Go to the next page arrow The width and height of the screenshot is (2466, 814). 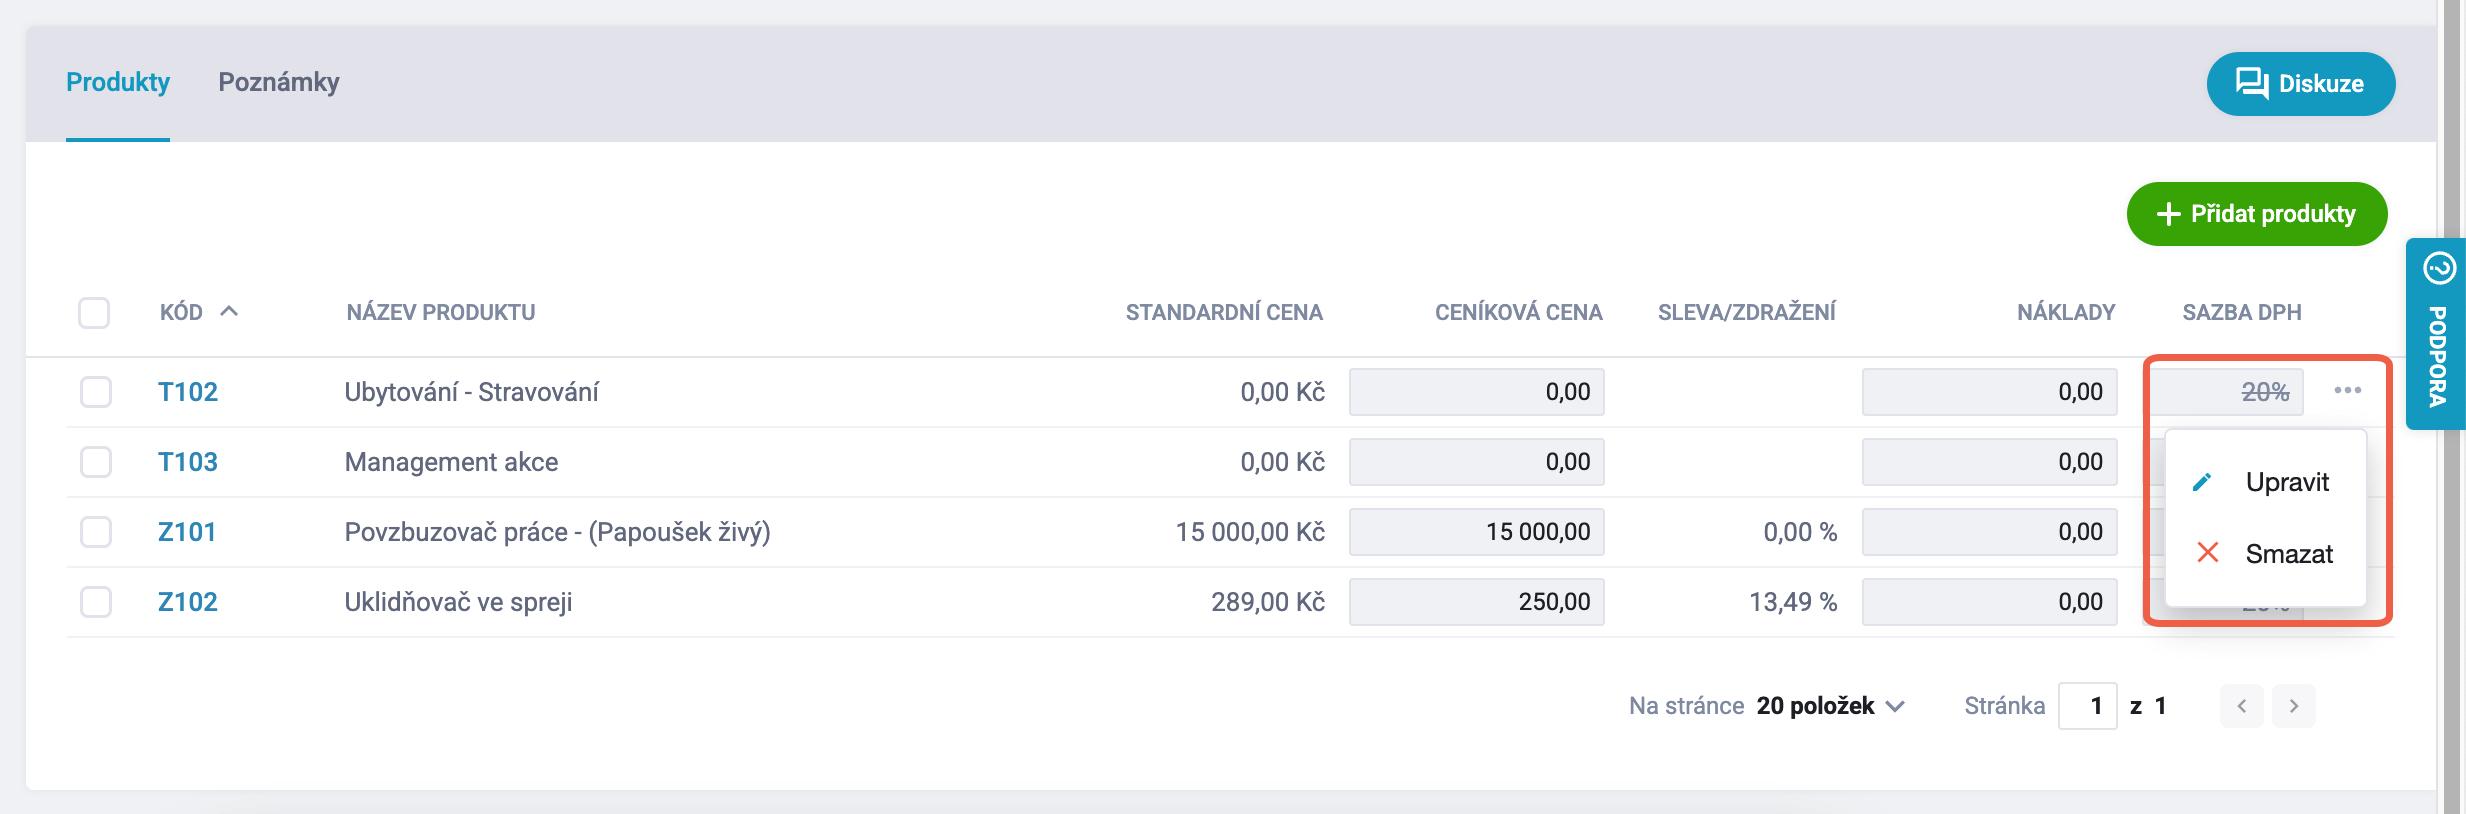click(x=2293, y=706)
